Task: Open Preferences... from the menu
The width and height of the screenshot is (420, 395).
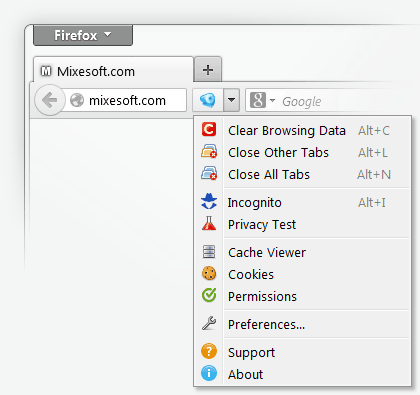Action: click(x=302, y=324)
